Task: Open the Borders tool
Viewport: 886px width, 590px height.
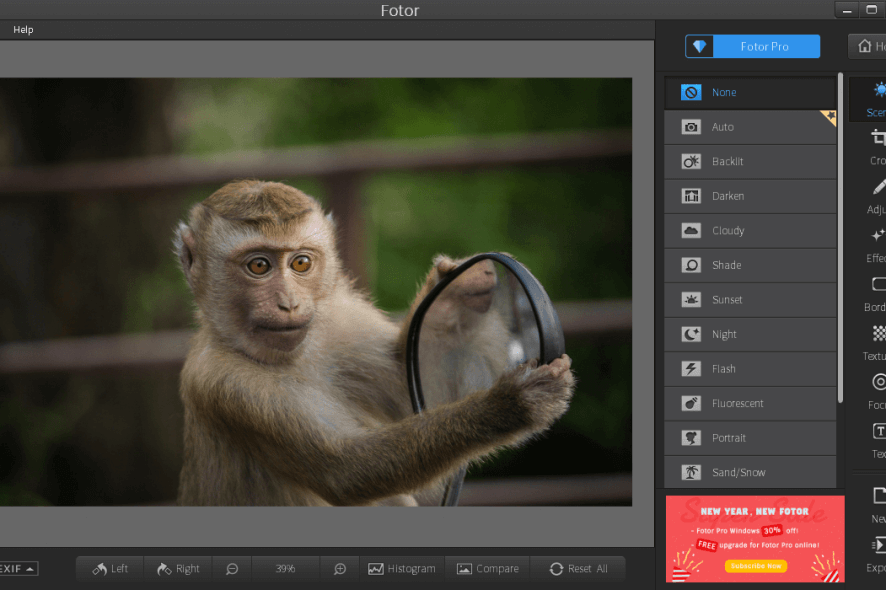Action: [x=876, y=294]
